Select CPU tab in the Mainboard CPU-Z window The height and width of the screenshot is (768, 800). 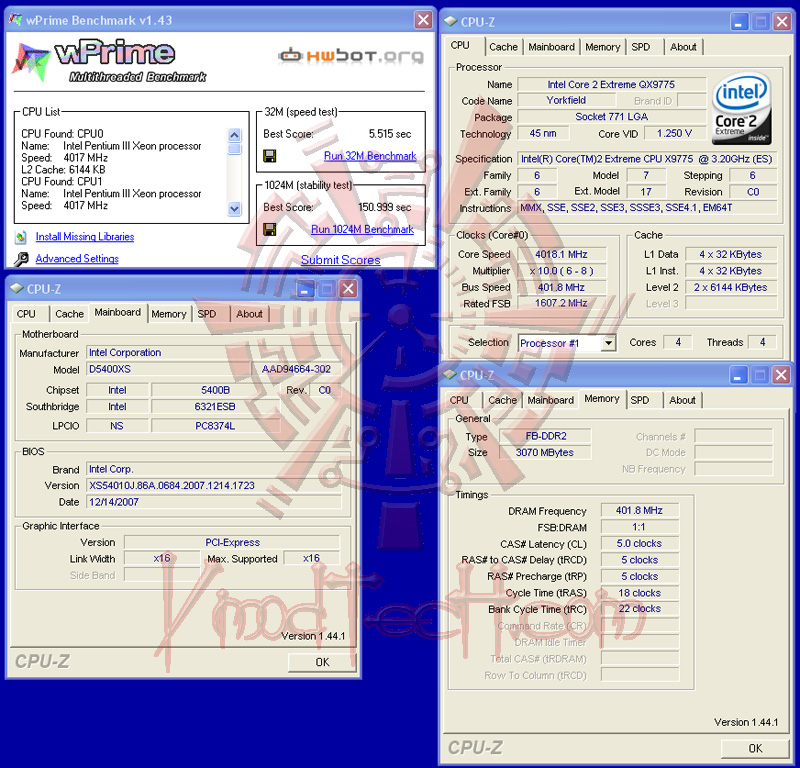(26, 314)
